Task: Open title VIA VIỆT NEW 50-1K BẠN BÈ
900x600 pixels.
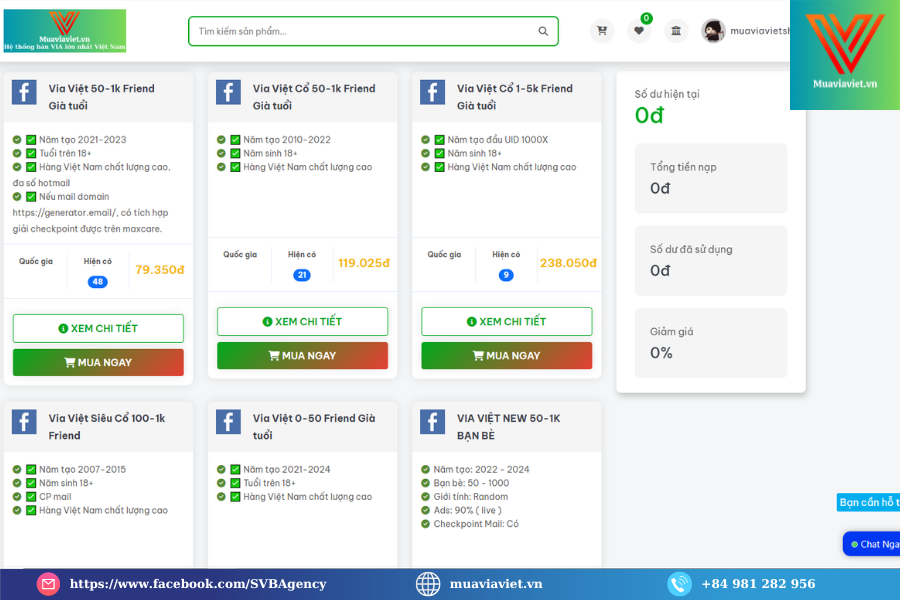Action: [x=509, y=427]
